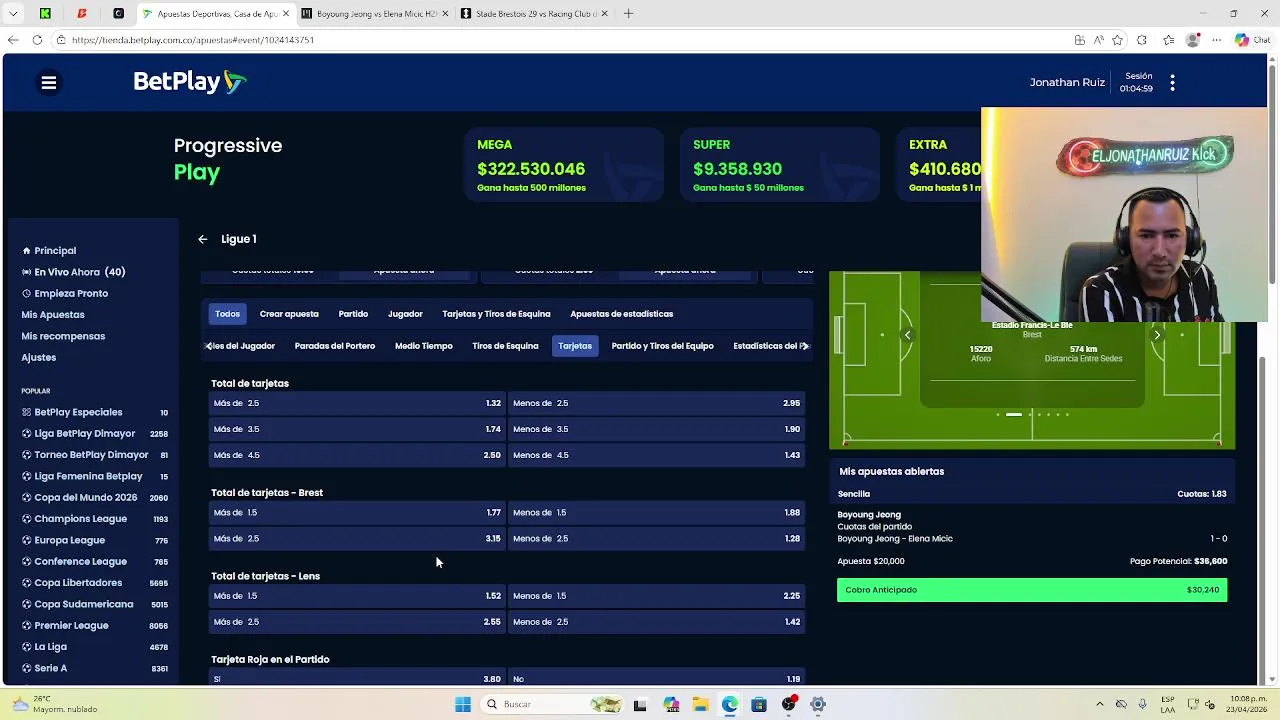The width and height of the screenshot is (1280, 720).
Task: Open Copa Libertadores in the sidebar
Action: click(95, 583)
